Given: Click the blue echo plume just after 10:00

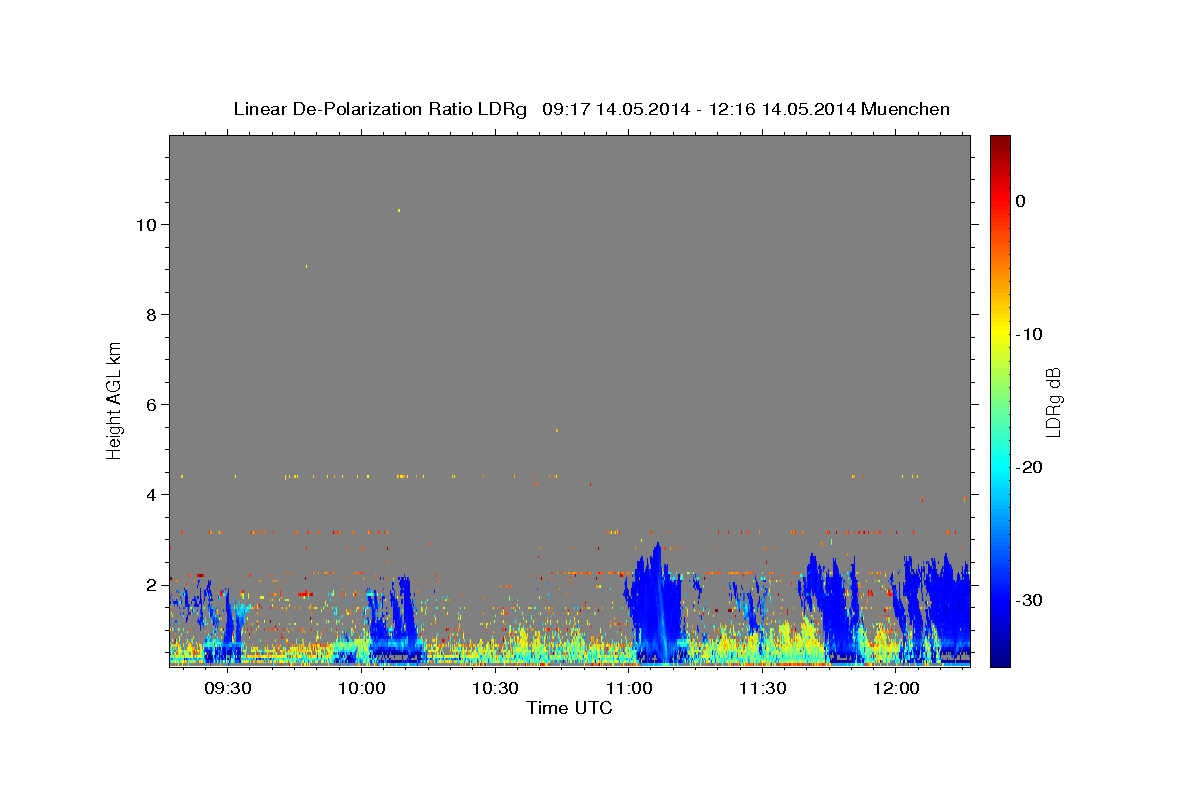Looking at the screenshot, I should pyautogui.click(x=393, y=620).
